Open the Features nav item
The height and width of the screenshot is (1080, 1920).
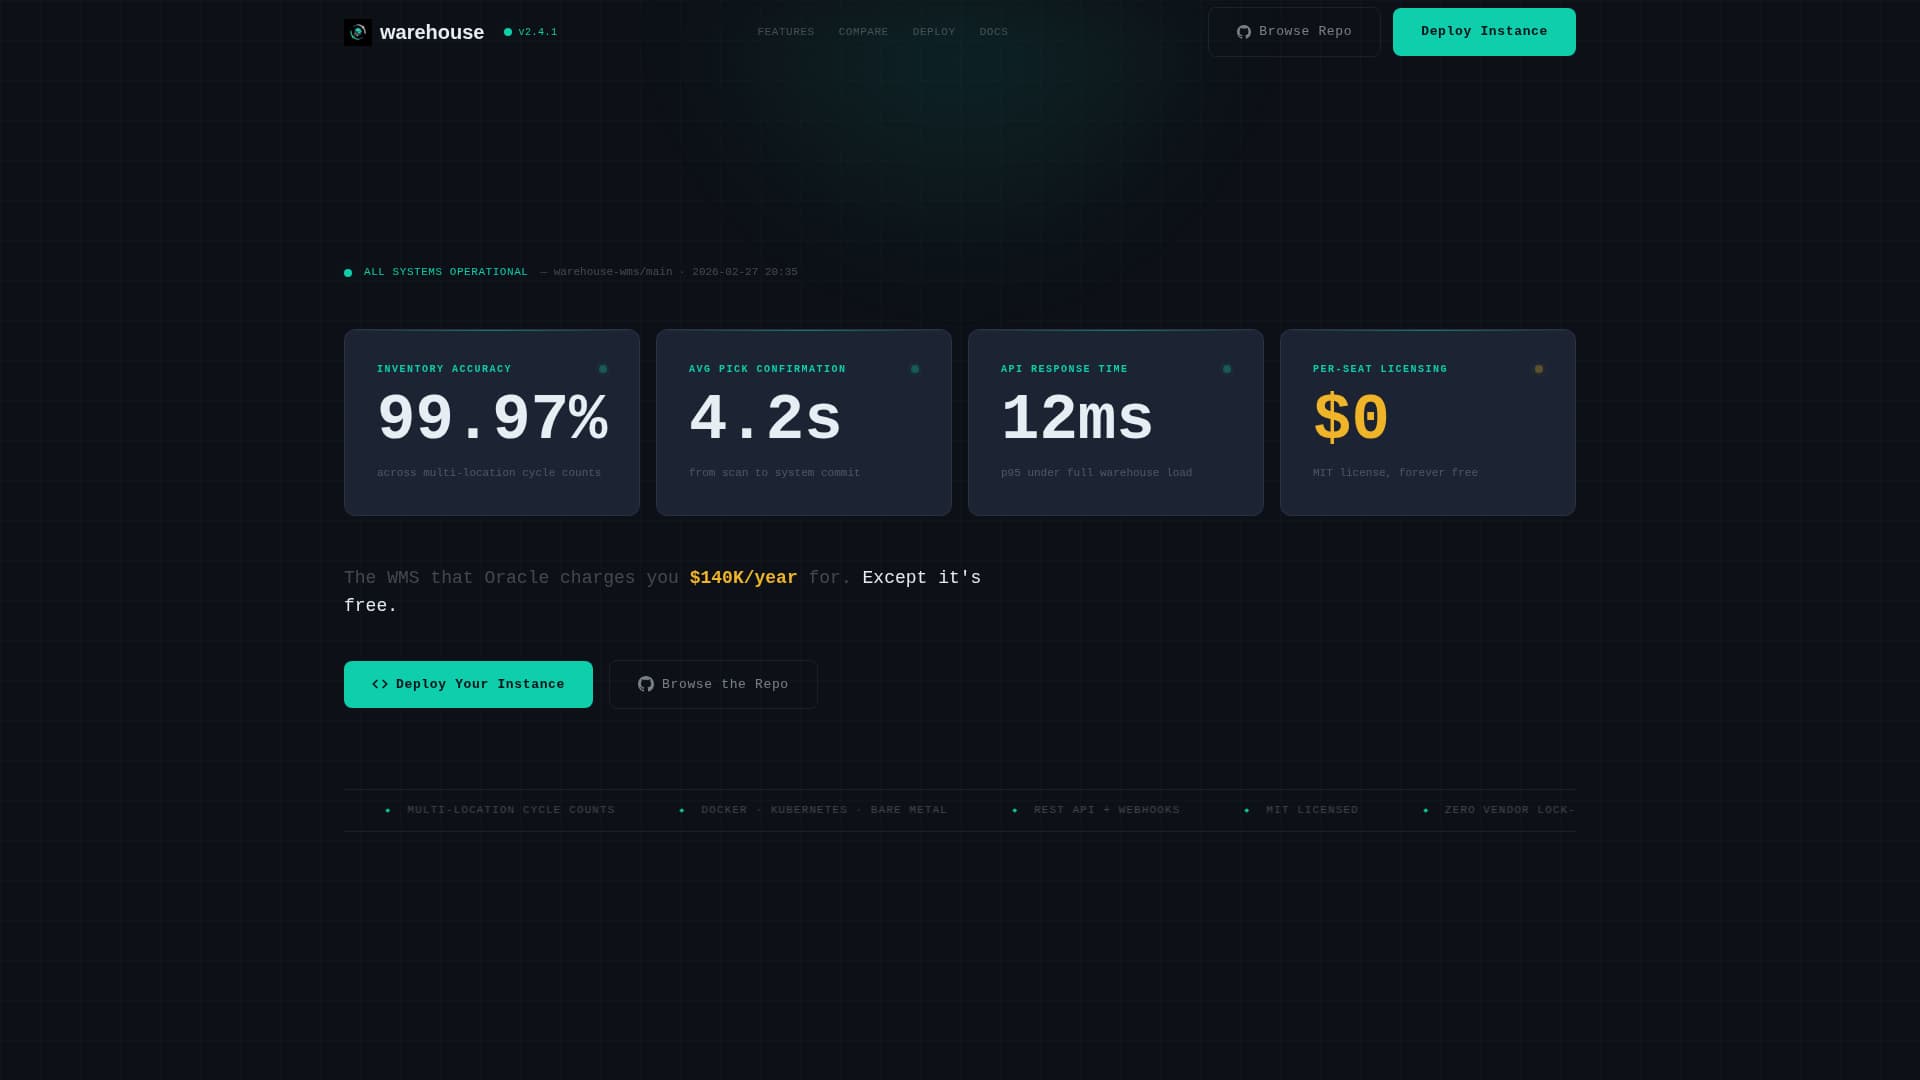[x=786, y=32]
